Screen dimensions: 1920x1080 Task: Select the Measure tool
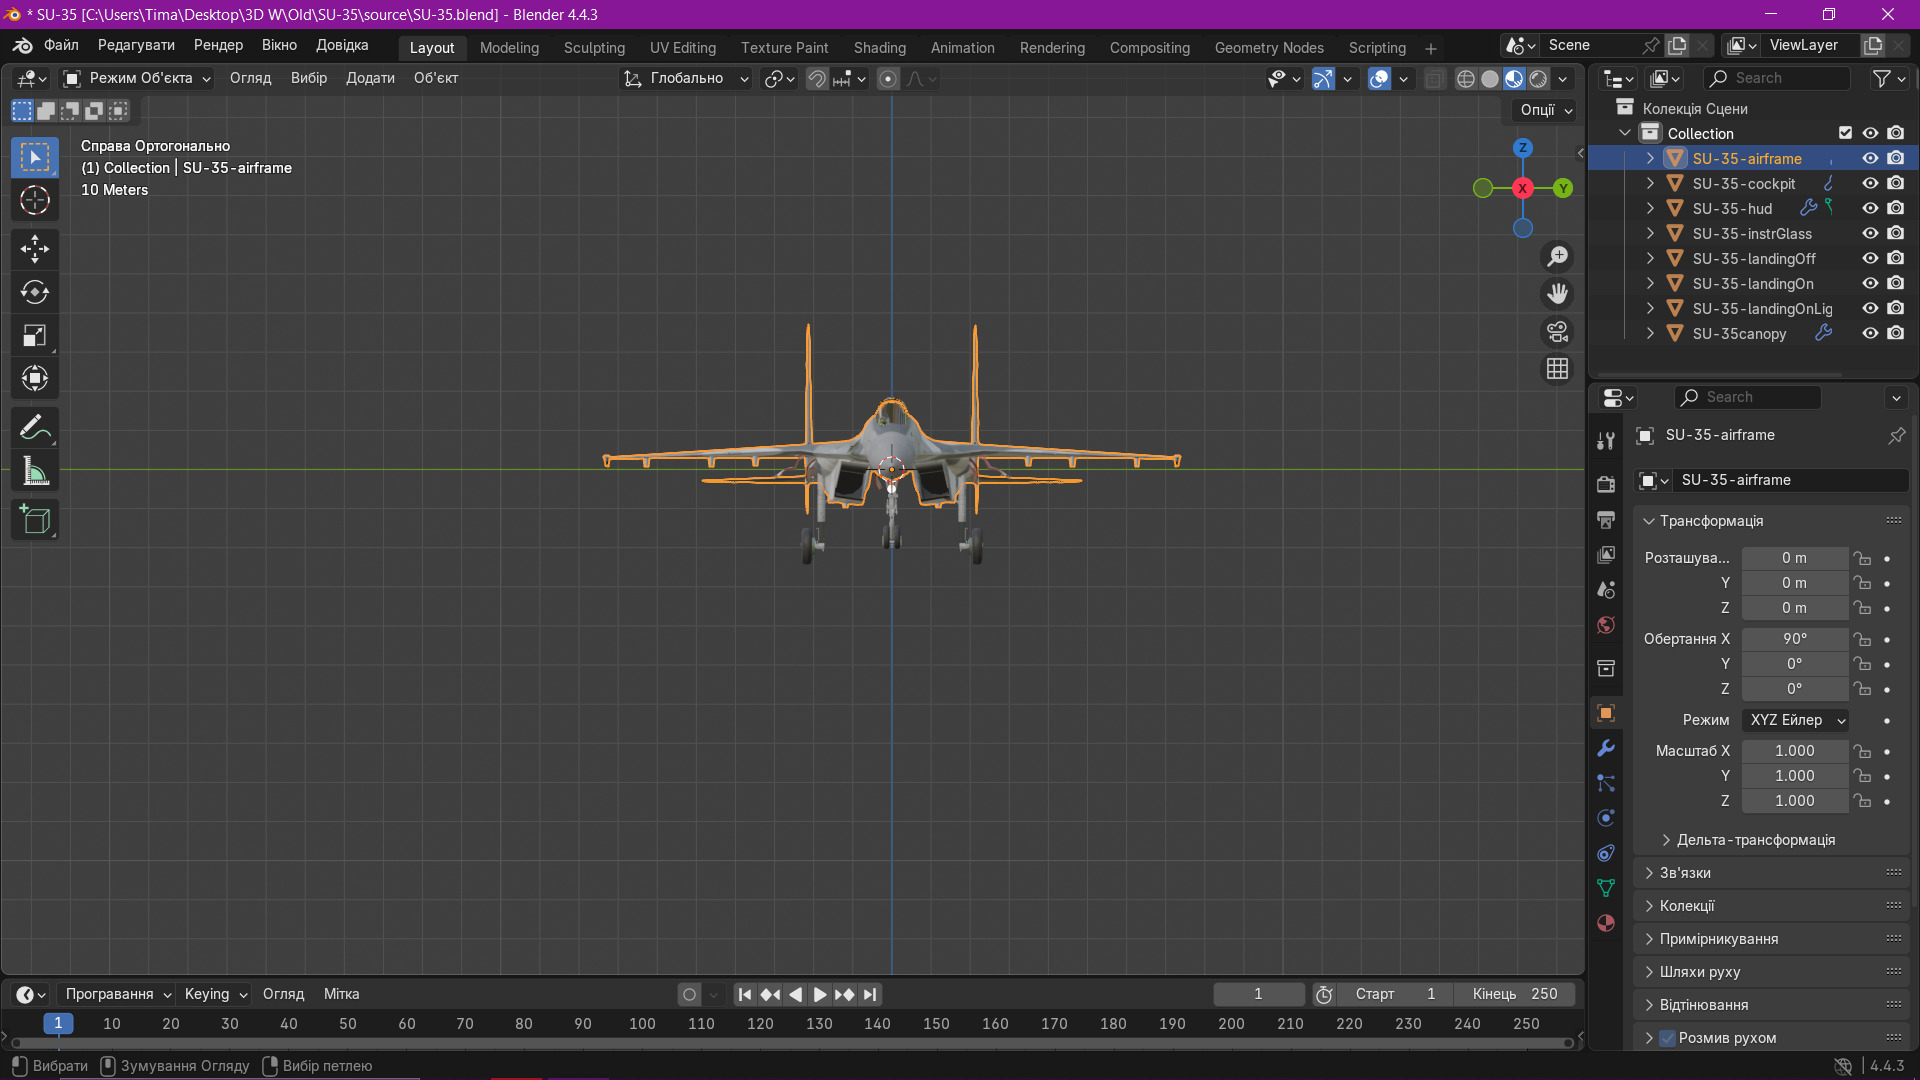click(35, 471)
